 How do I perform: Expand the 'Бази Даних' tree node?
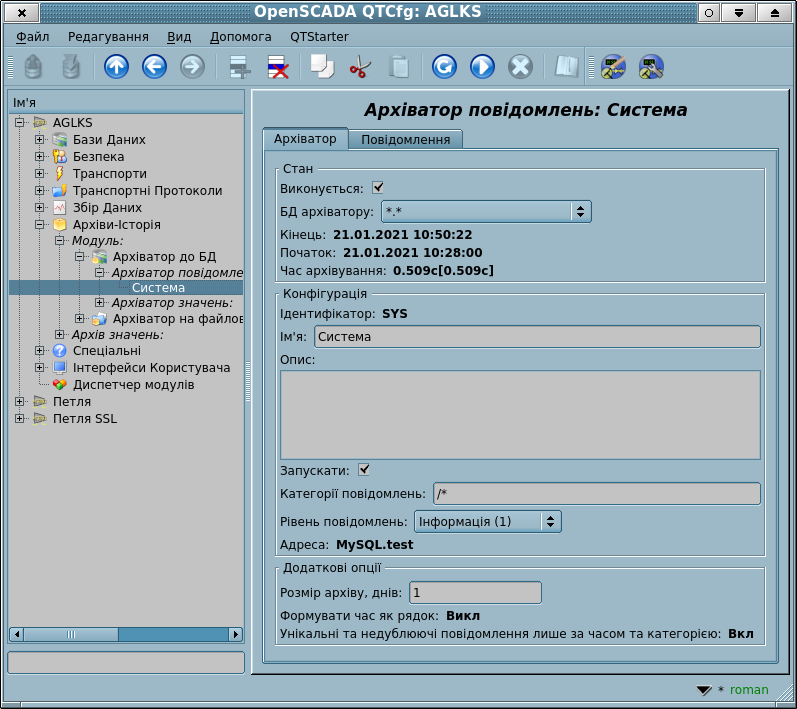click(40, 139)
